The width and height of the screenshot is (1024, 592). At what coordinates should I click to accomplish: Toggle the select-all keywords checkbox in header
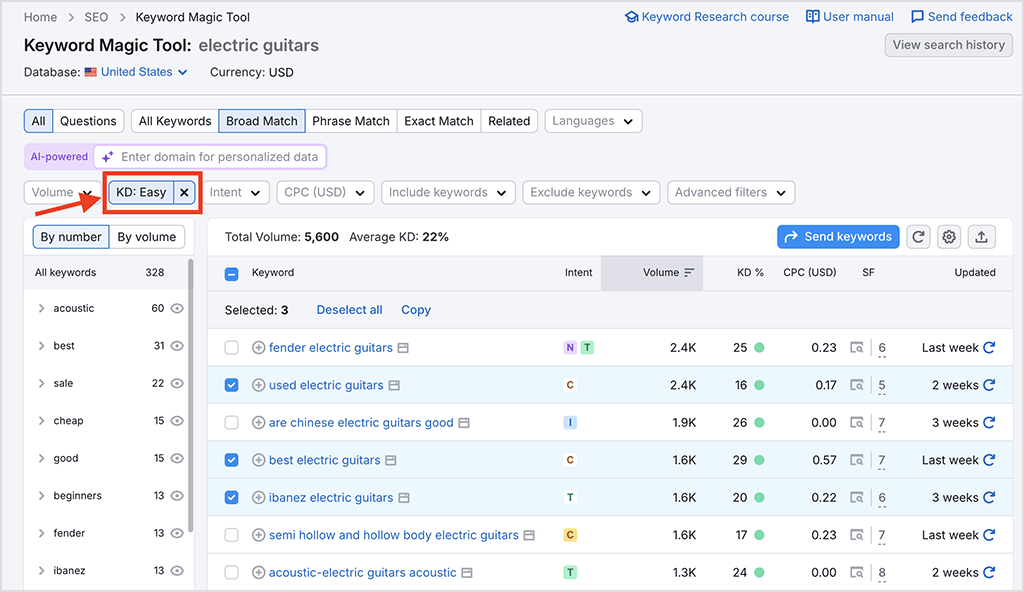pos(231,274)
